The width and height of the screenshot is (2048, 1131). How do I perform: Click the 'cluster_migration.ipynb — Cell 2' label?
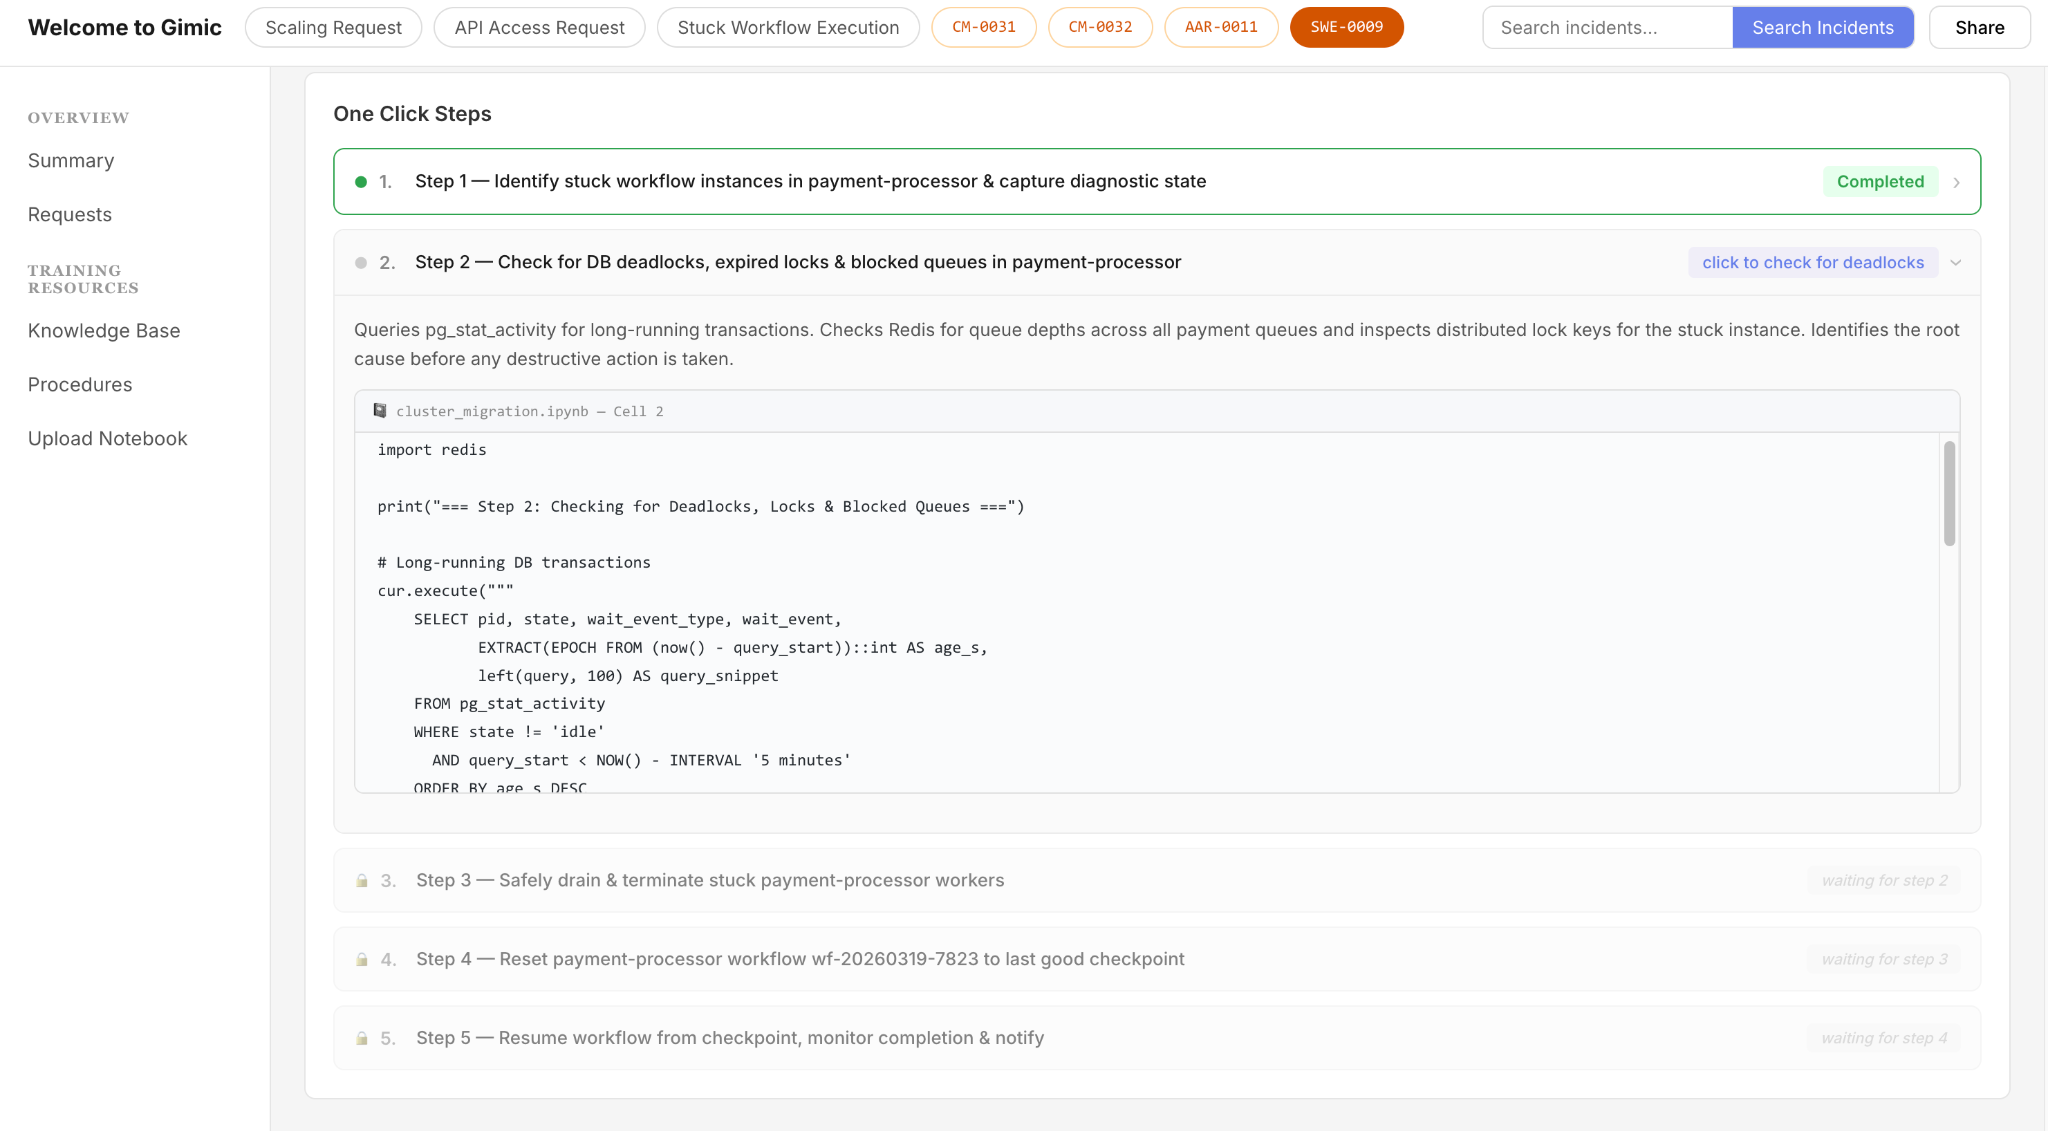point(530,412)
